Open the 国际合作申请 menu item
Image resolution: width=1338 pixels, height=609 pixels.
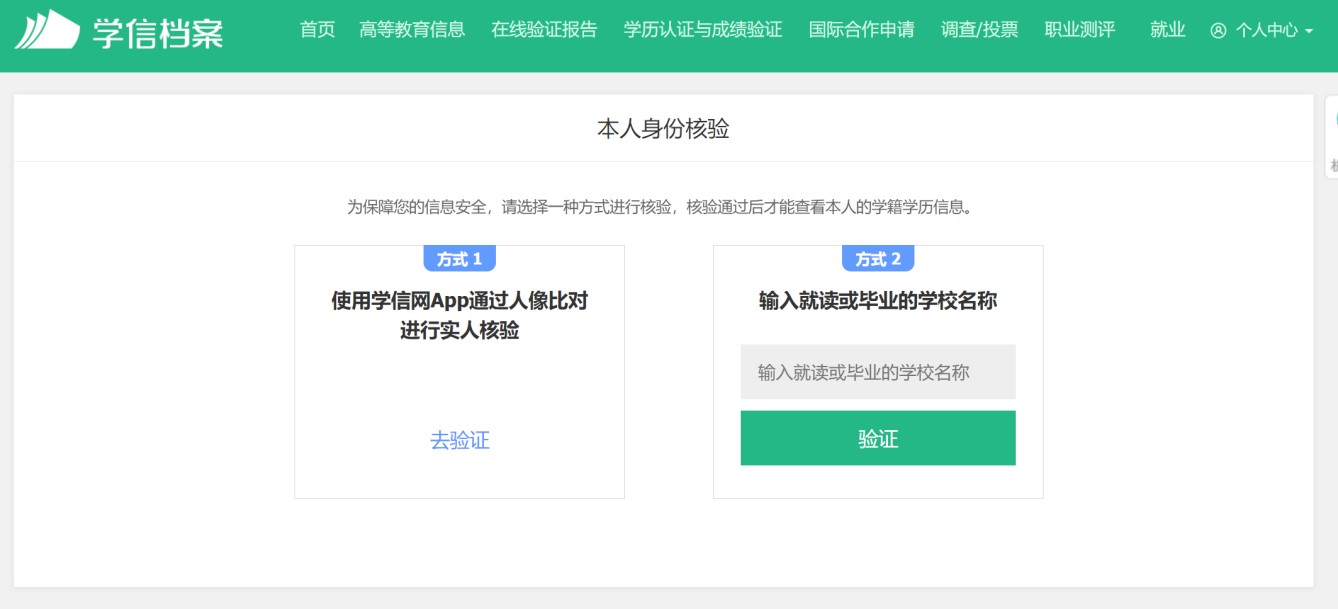[861, 30]
